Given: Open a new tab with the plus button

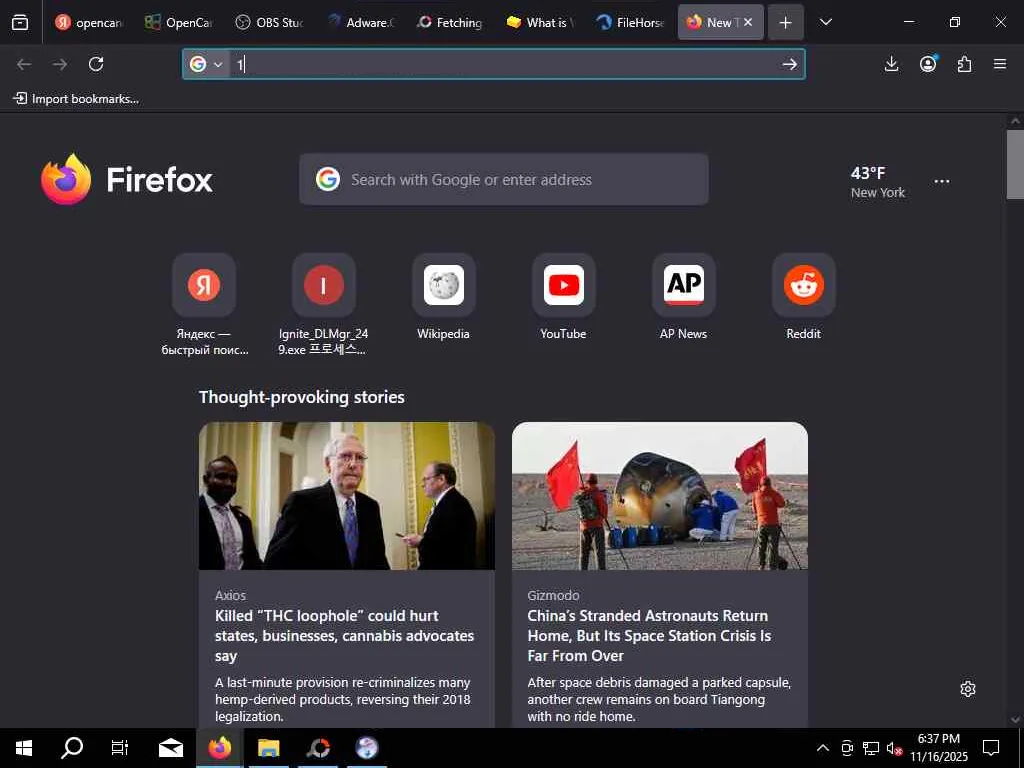Looking at the screenshot, I should point(786,23).
